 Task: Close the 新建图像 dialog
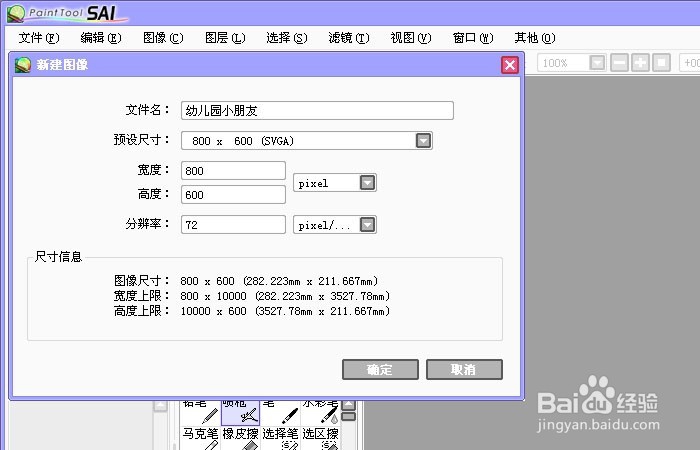click(x=510, y=65)
